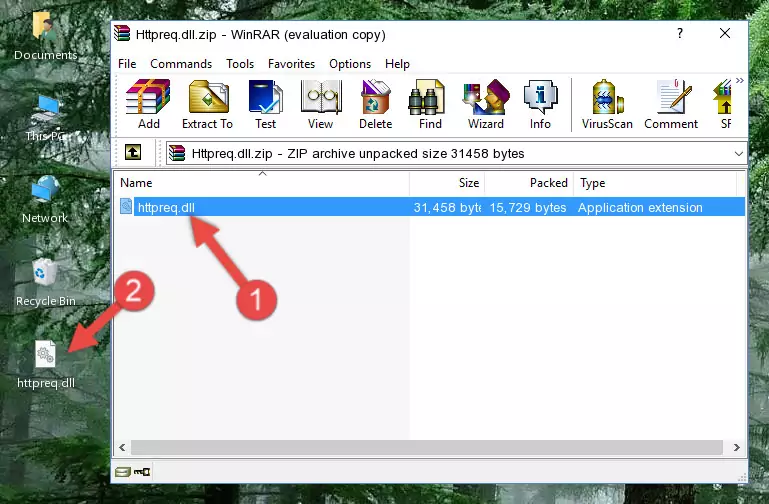Select the httpreq.dll desktop icon
Image resolution: width=769 pixels, height=504 pixels.
(x=46, y=365)
